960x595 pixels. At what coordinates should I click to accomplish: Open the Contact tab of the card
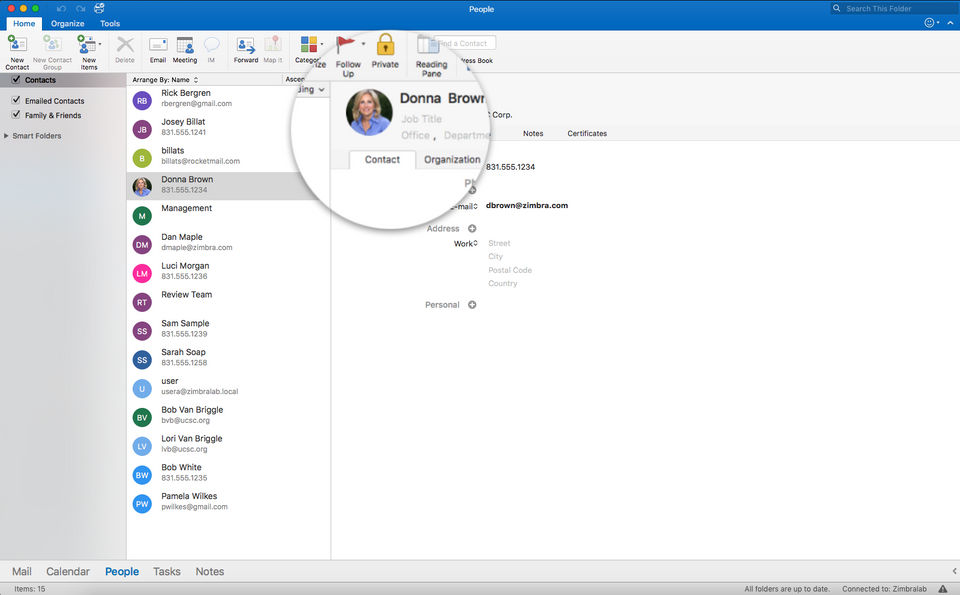(382, 160)
